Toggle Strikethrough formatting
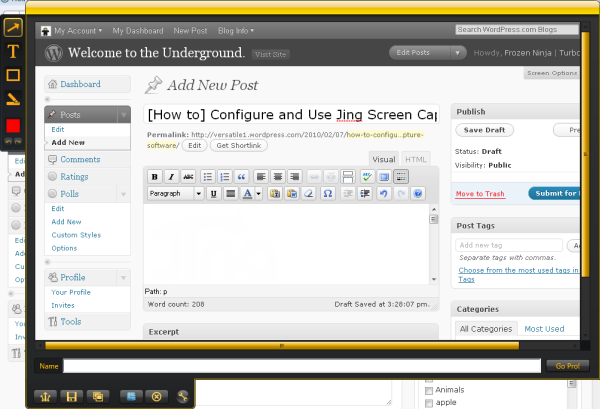600x409 pixels. (188, 177)
